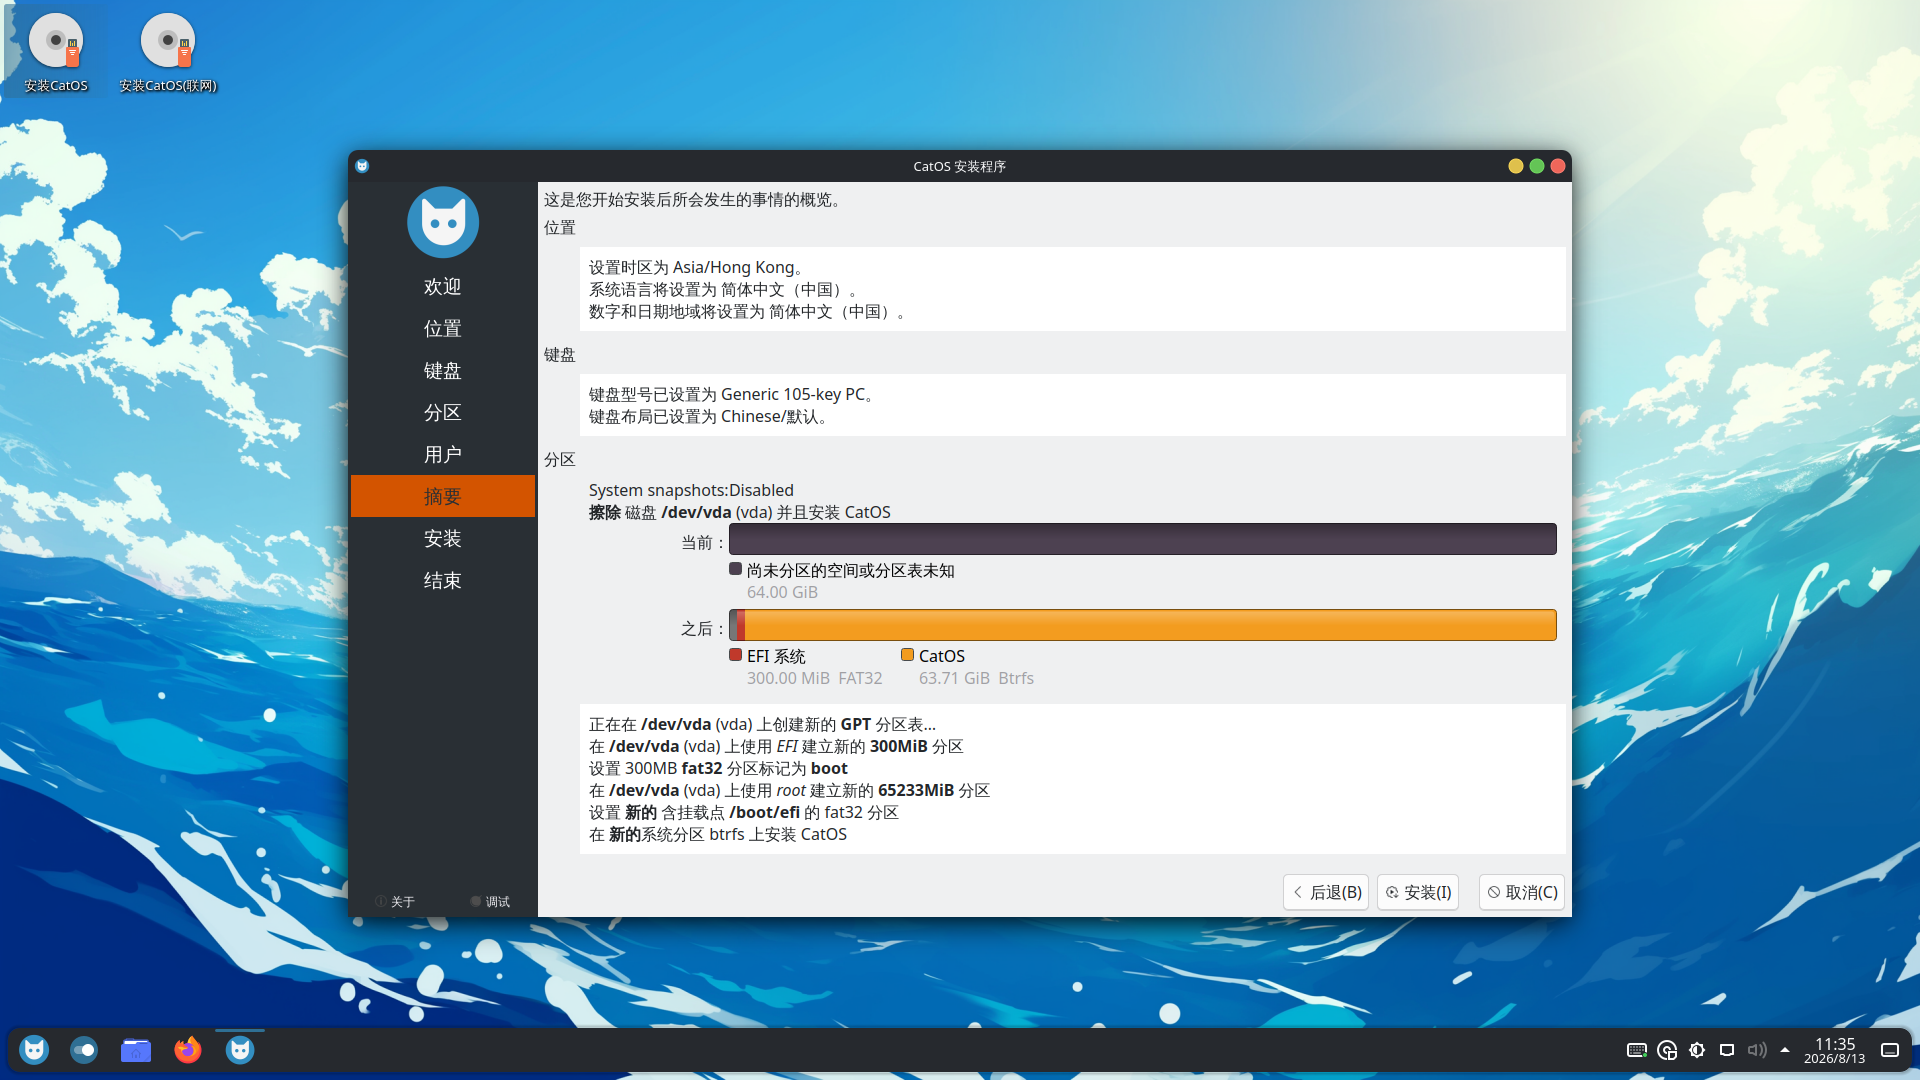This screenshot has height=1080, width=1920.
Task: Open the clock showing 11:35
Action: click(1835, 1050)
